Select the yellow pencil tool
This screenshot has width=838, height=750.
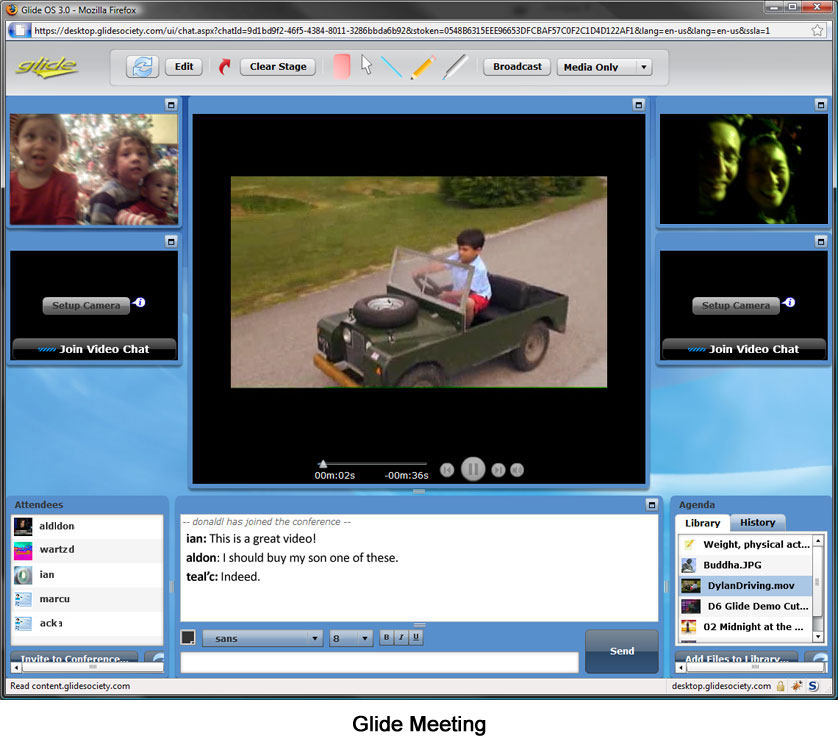tap(423, 67)
